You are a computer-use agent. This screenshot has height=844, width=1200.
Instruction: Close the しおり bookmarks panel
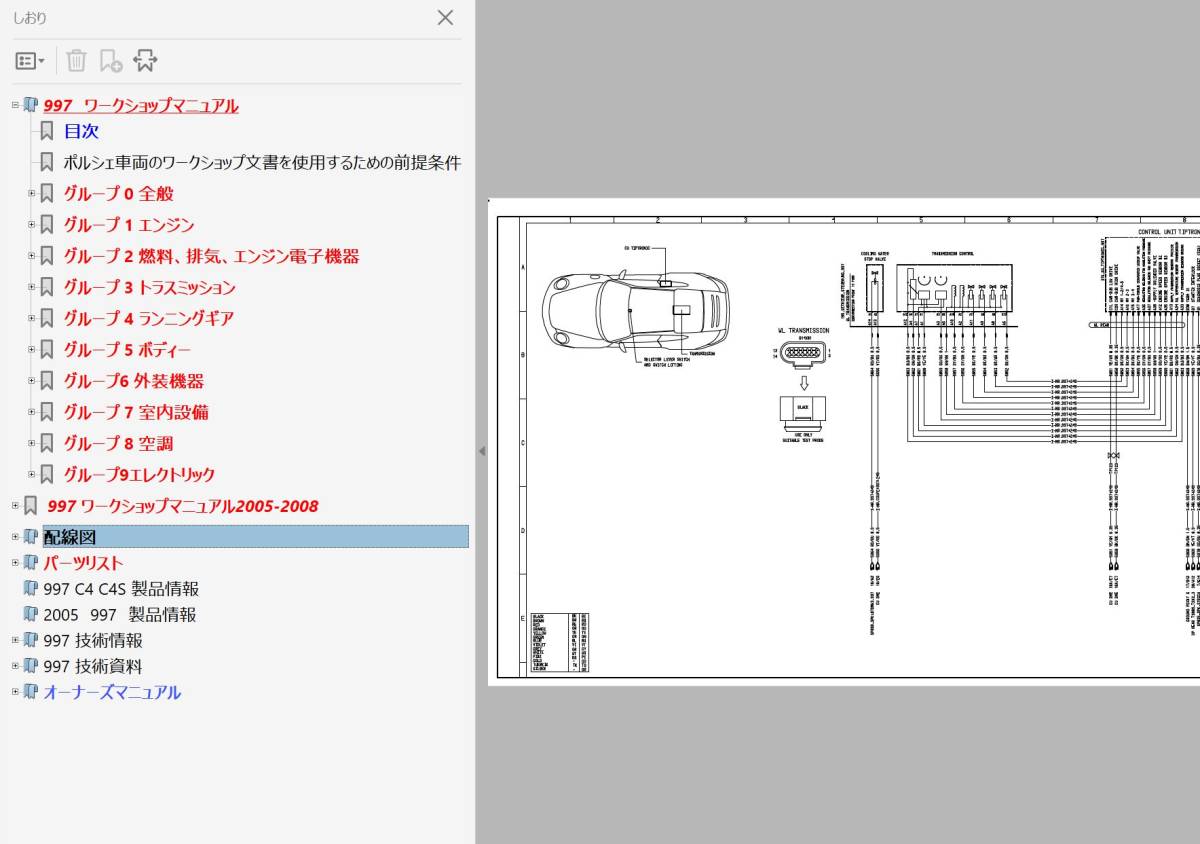[x=446, y=17]
